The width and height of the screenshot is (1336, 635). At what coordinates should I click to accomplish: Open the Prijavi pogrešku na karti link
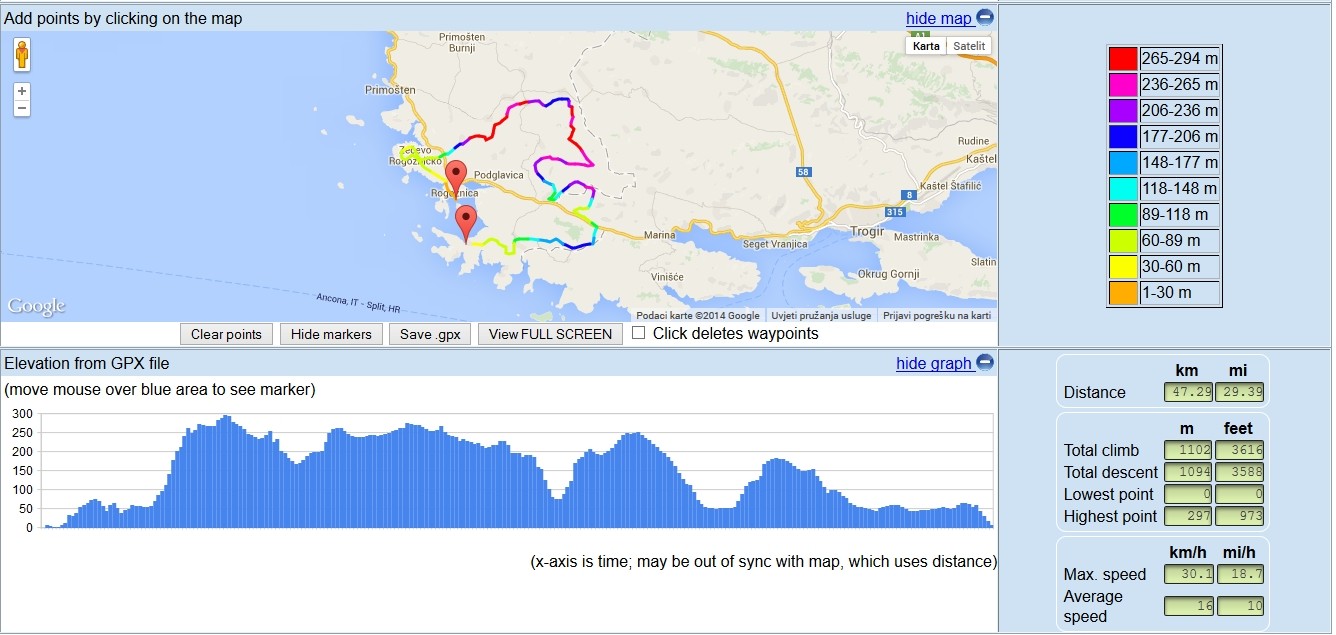click(937, 316)
